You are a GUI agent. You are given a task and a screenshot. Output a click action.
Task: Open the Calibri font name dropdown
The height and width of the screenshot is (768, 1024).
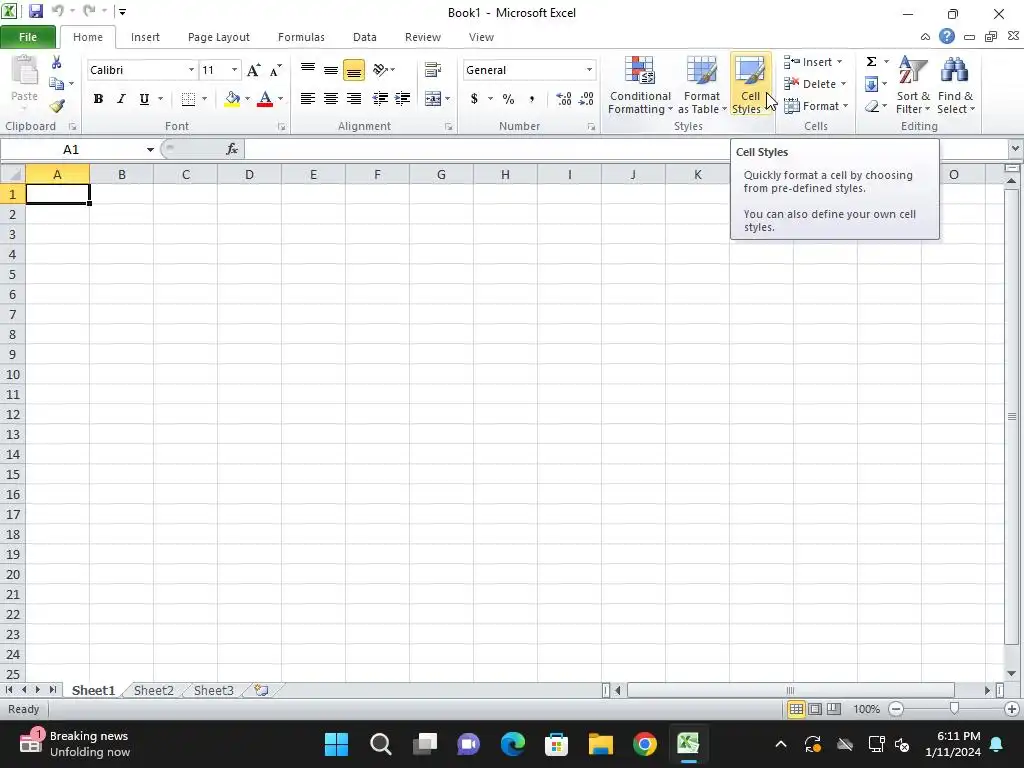point(191,70)
